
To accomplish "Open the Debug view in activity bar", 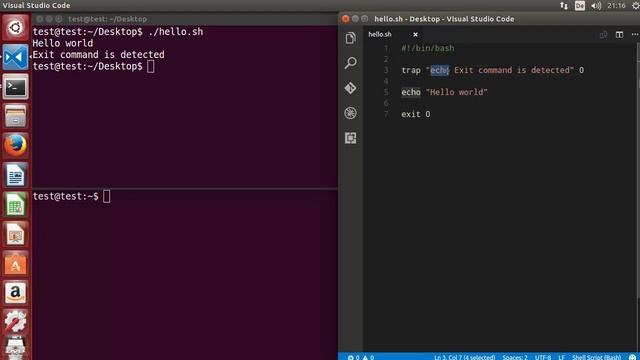I will [x=350, y=113].
